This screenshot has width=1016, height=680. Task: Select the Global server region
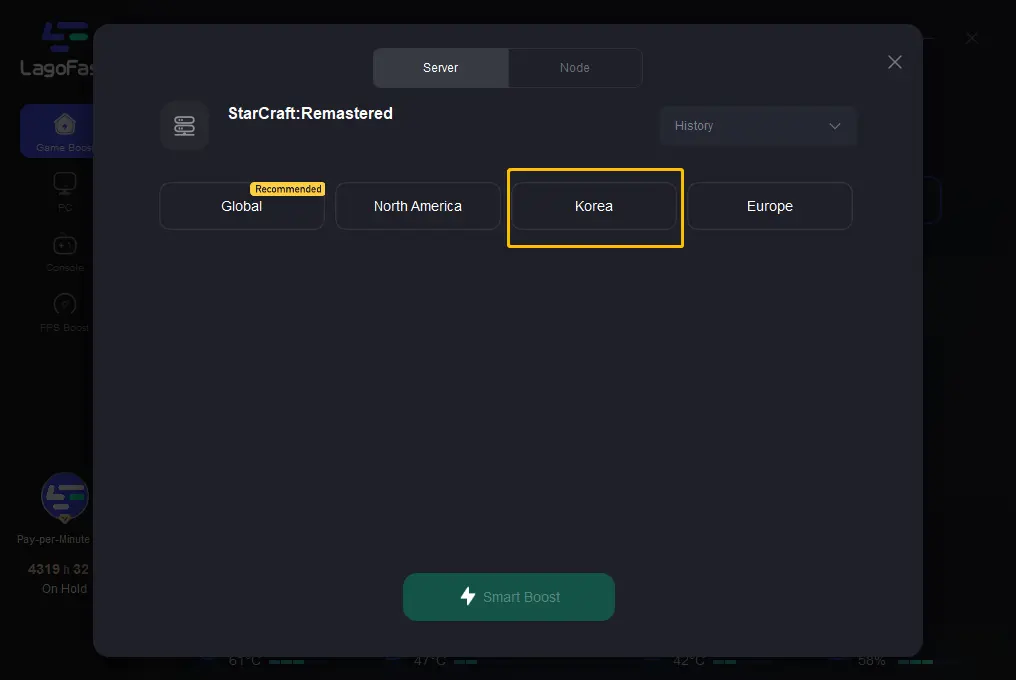point(242,206)
